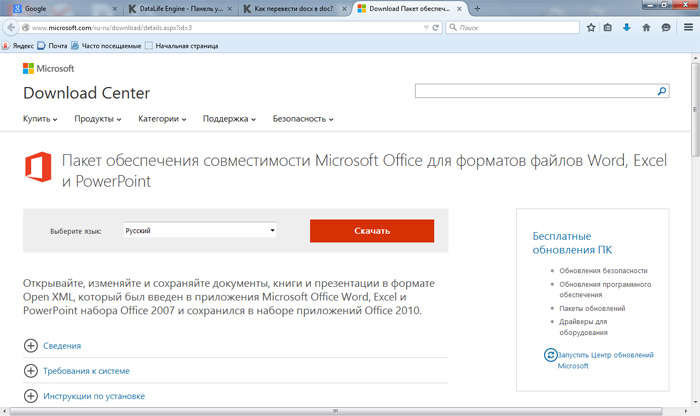The width and height of the screenshot is (700, 416).
Task: Open Драйверы для оборудования link
Action: [x=583, y=327]
